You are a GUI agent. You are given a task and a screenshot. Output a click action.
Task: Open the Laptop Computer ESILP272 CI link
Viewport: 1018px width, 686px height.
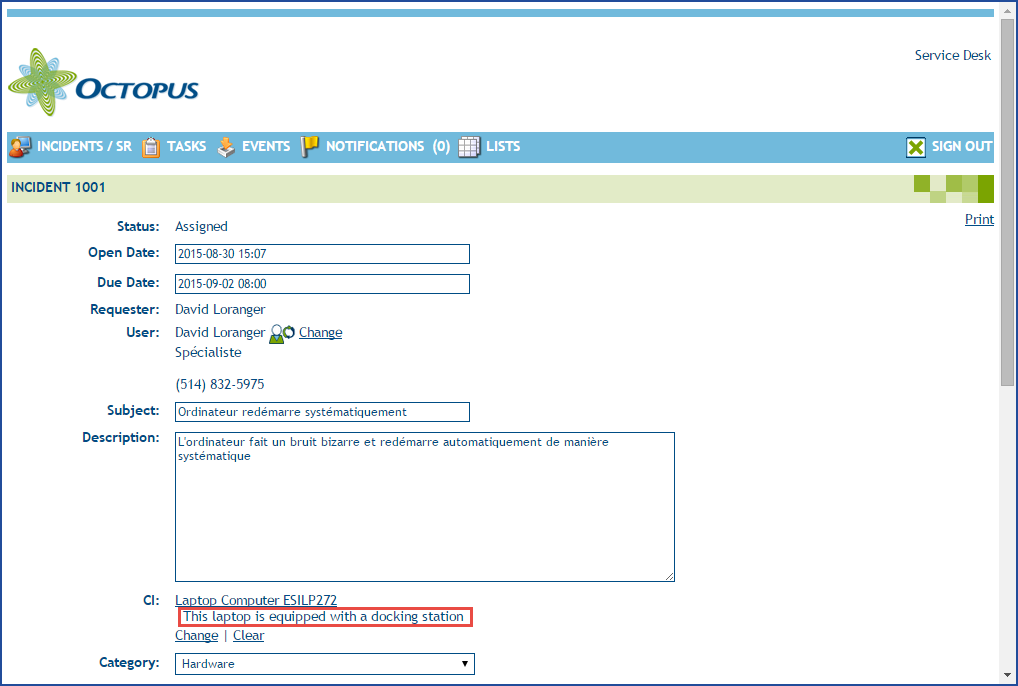[x=256, y=600]
